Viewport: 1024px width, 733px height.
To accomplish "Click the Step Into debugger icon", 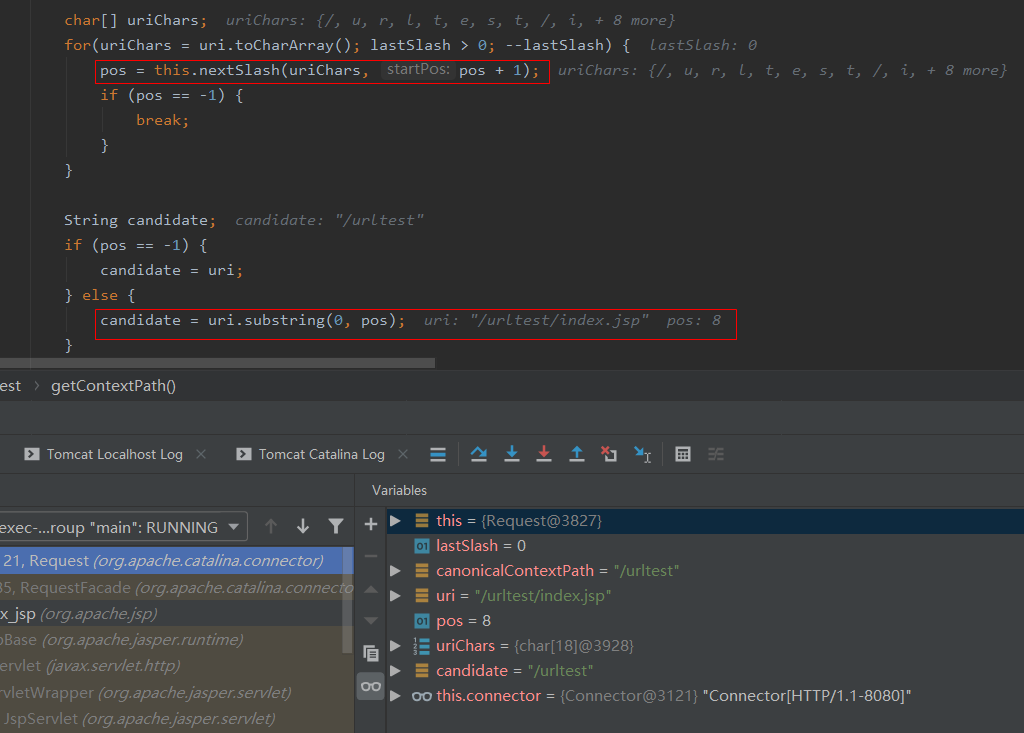I will 512,454.
